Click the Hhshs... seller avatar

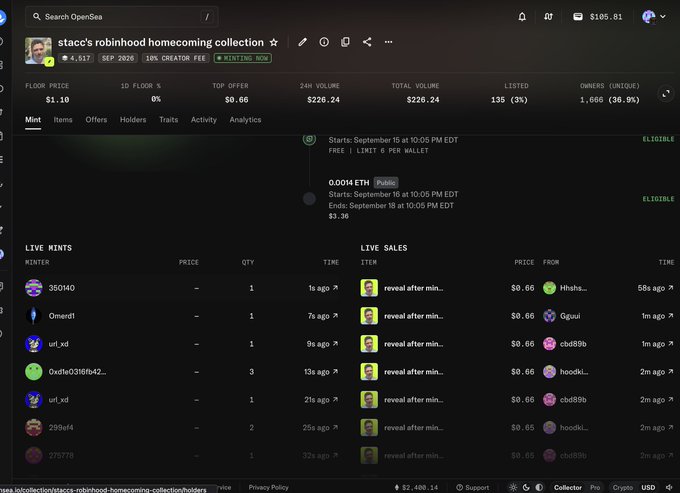coord(549,288)
